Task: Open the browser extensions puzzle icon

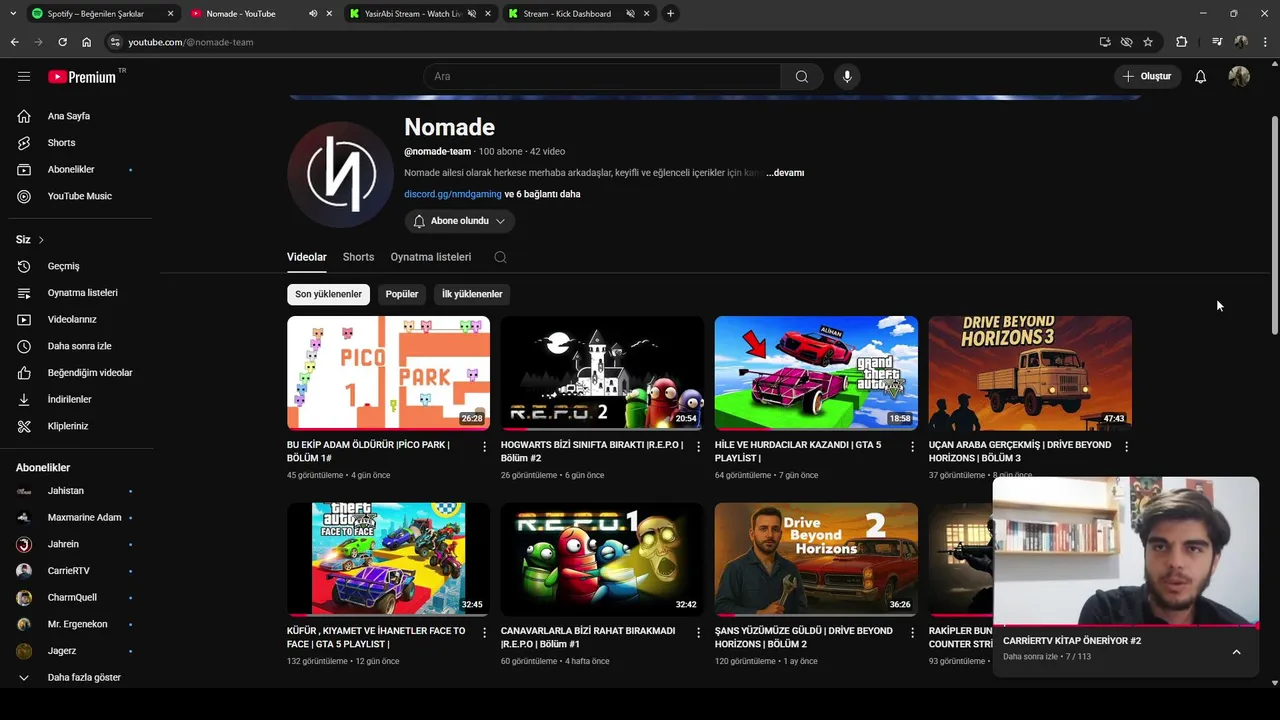Action: (1182, 42)
